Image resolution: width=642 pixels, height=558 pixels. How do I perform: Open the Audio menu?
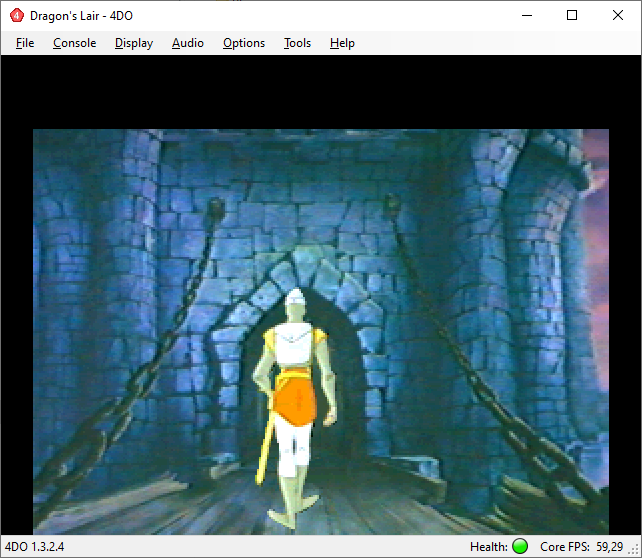click(188, 43)
